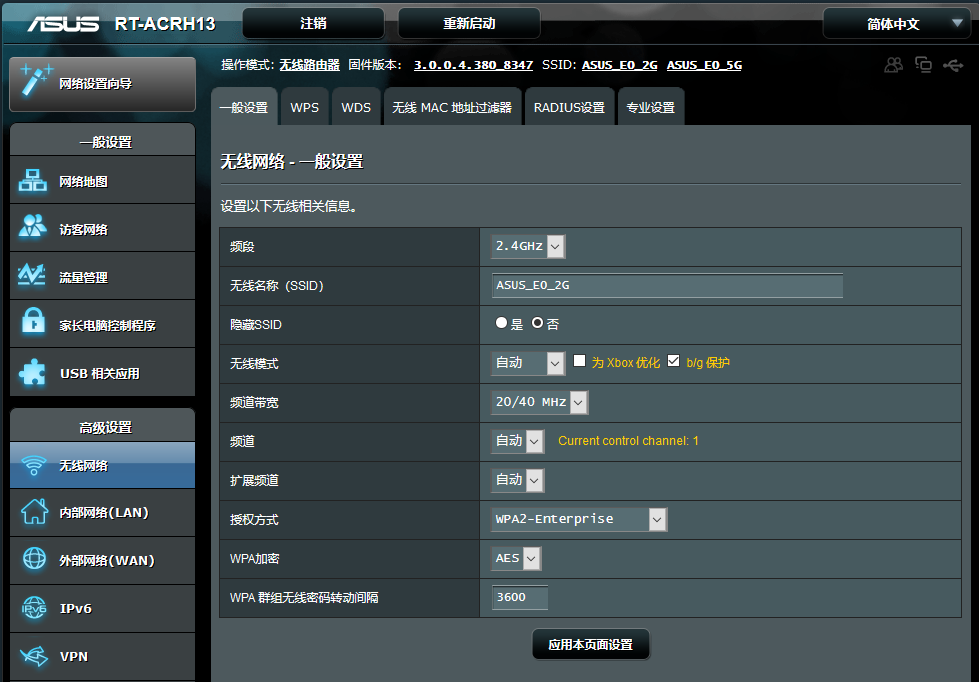
Task: Click the USB status icon
Action: pos(953,65)
